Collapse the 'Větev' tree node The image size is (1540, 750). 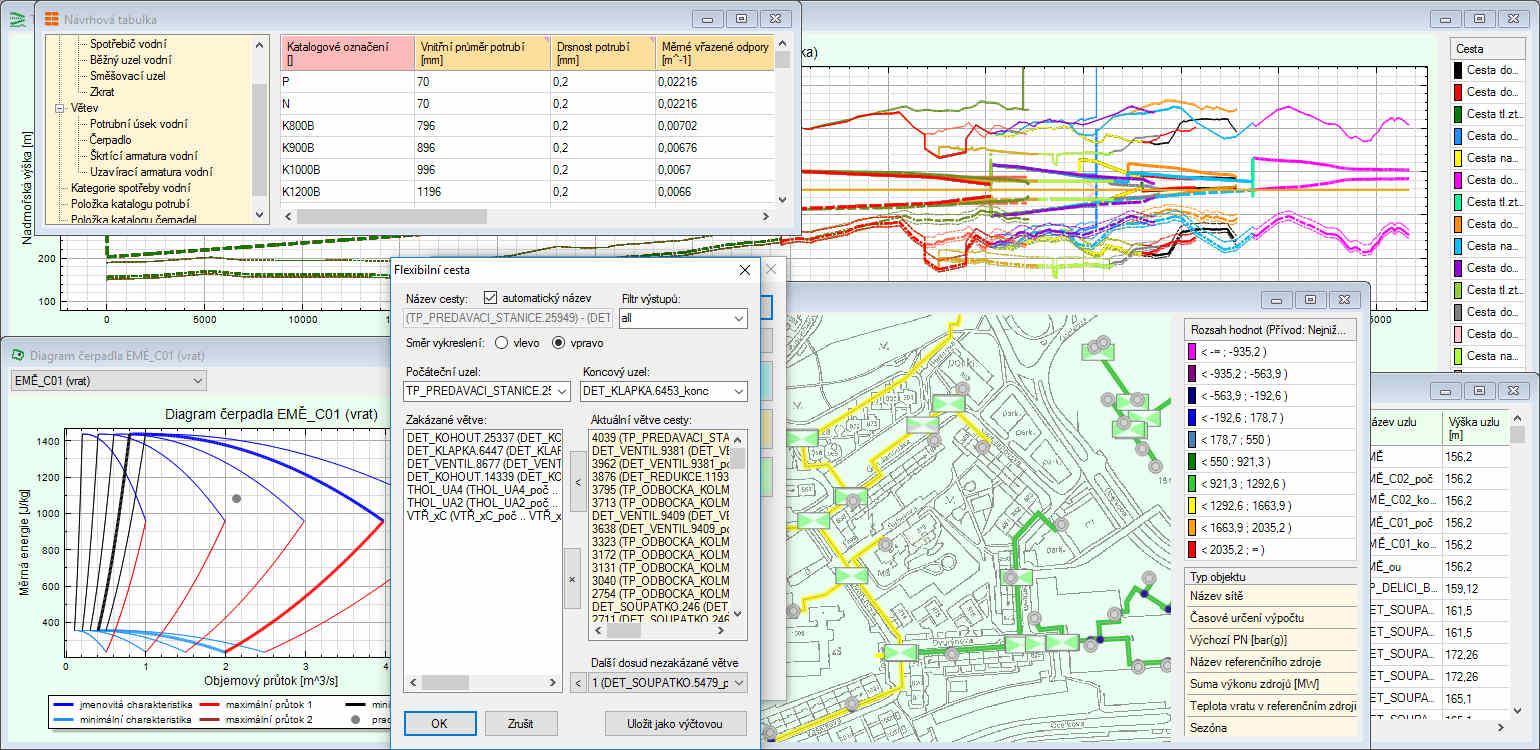tap(60, 108)
